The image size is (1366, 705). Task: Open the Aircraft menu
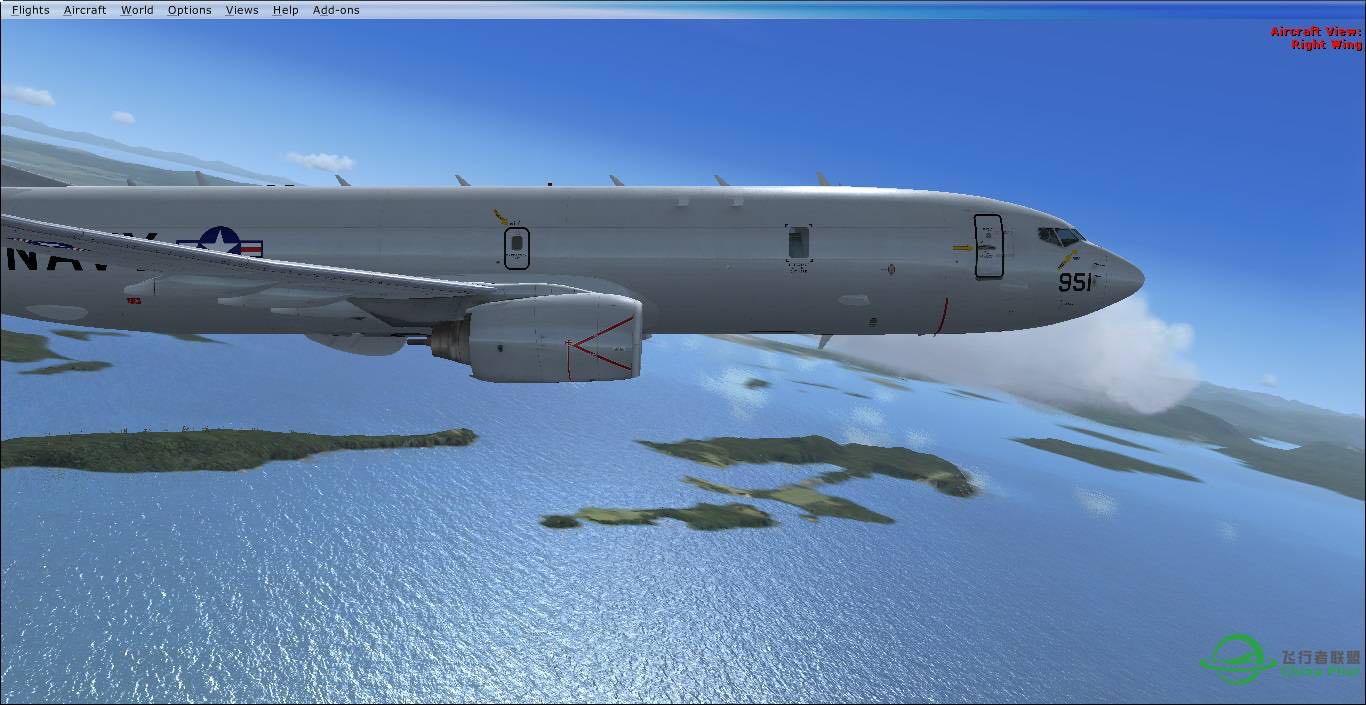point(85,10)
